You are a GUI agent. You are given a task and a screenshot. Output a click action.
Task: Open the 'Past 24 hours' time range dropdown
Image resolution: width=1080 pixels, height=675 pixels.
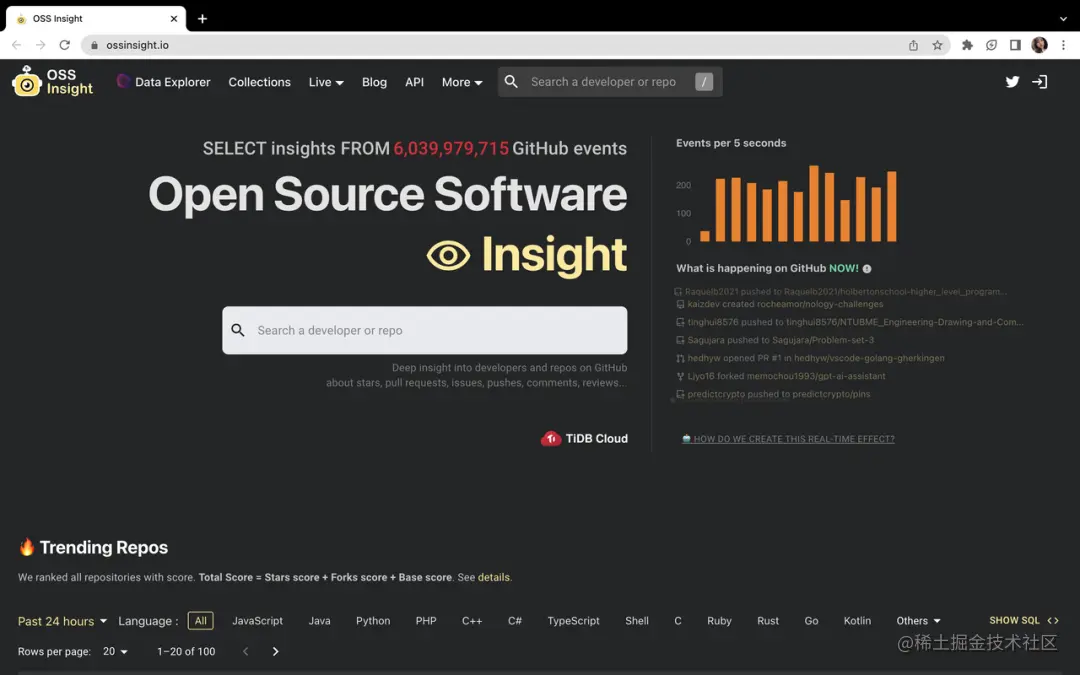pyautogui.click(x=60, y=621)
